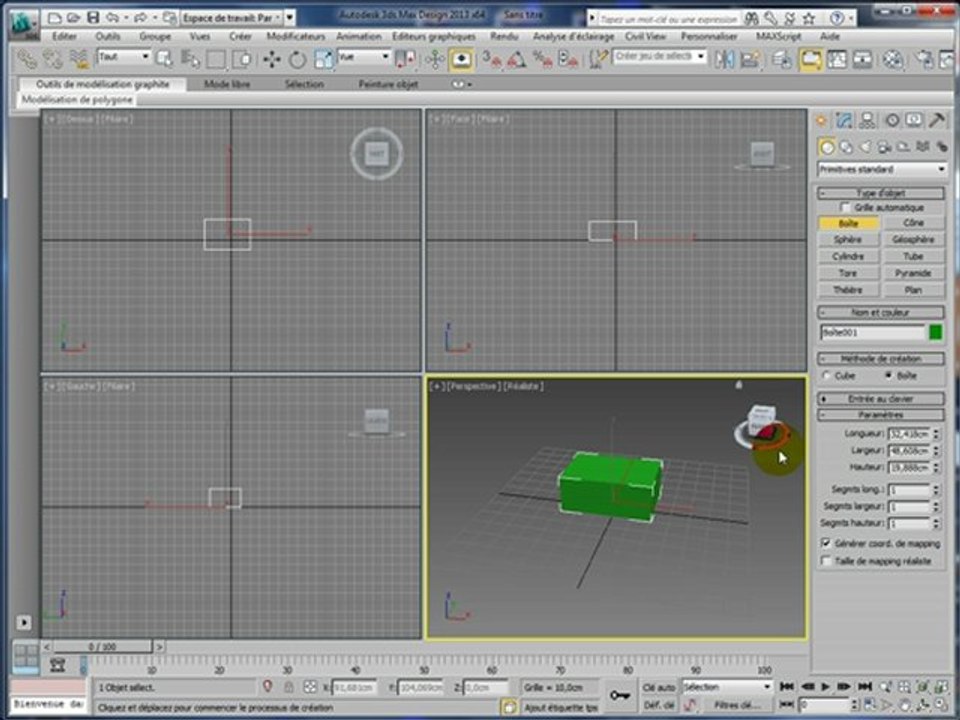The image size is (960, 720).
Task: Open the Utilities hammer tab icon
Action: [x=937, y=121]
